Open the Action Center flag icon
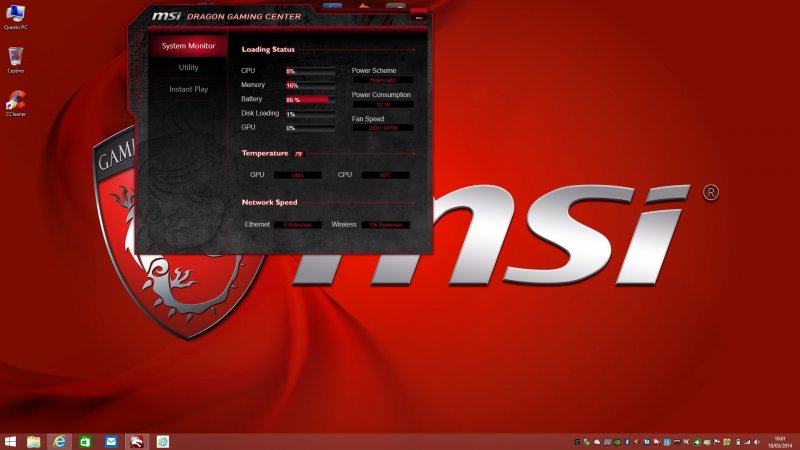 [x=717, y=442]
